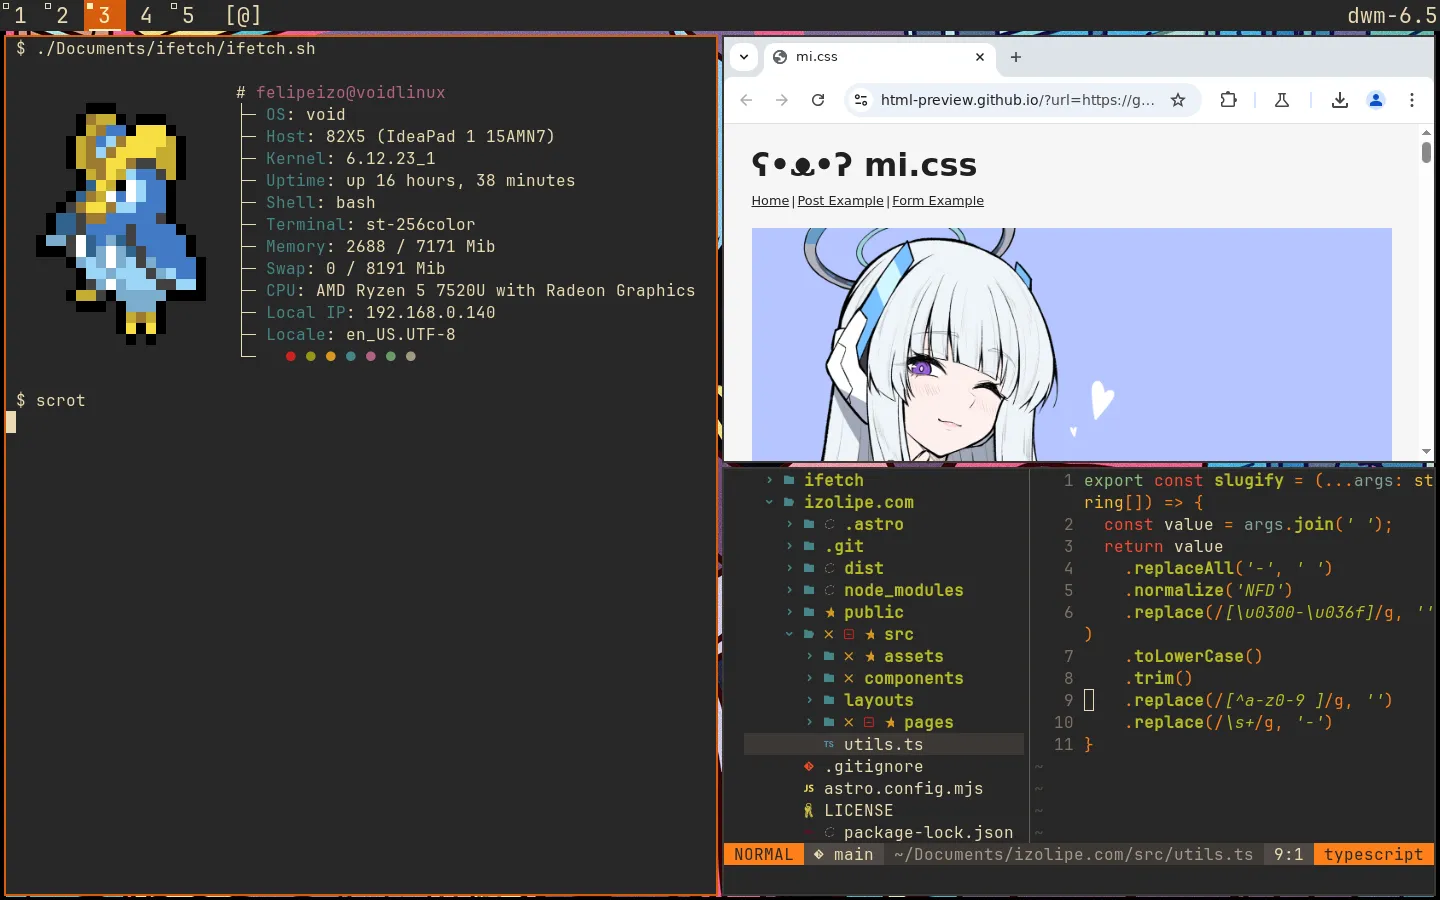
Task: Click the git icon beside .gitignore
Action: (x=809, y=767)
